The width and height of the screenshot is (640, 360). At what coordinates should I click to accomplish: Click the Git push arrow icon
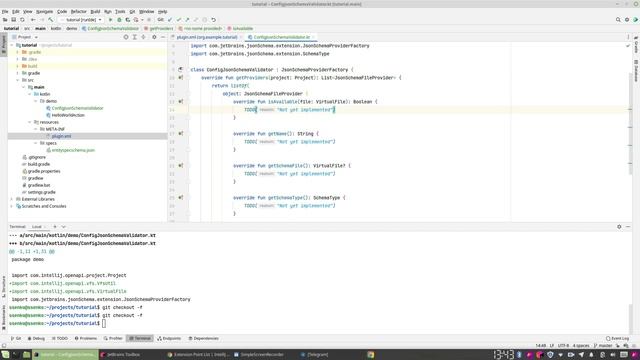tap(187, 20)
